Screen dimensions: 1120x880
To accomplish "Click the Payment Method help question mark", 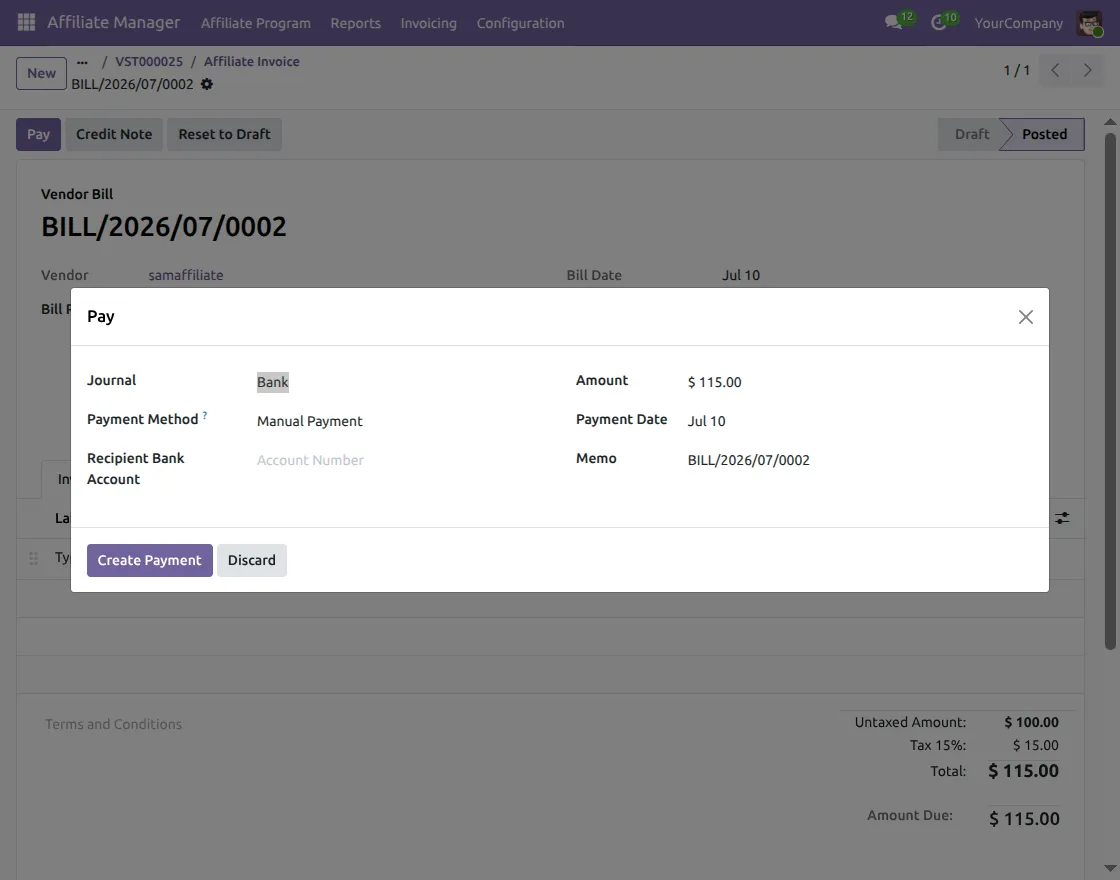I will (x=205, y=415).
